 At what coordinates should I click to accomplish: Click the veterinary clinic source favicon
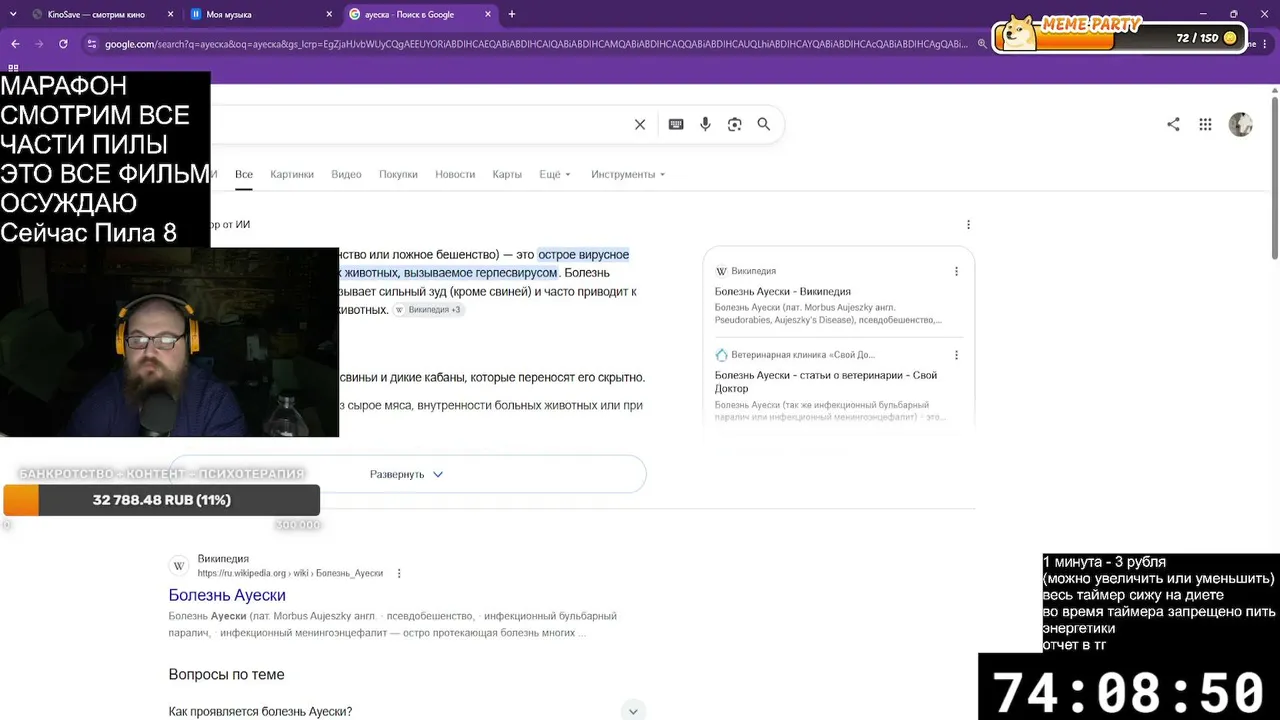721,355
